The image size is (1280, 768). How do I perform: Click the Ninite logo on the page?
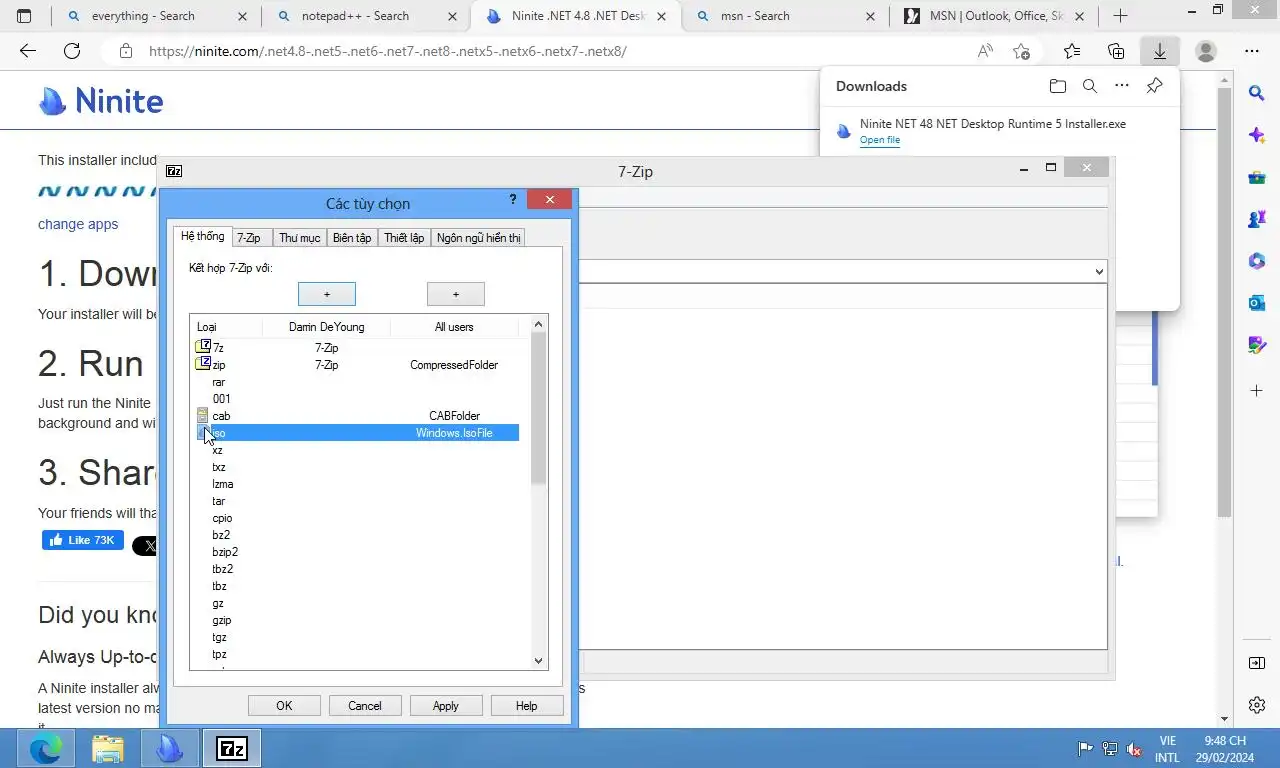pyautogui.click(x=100, y=101)
